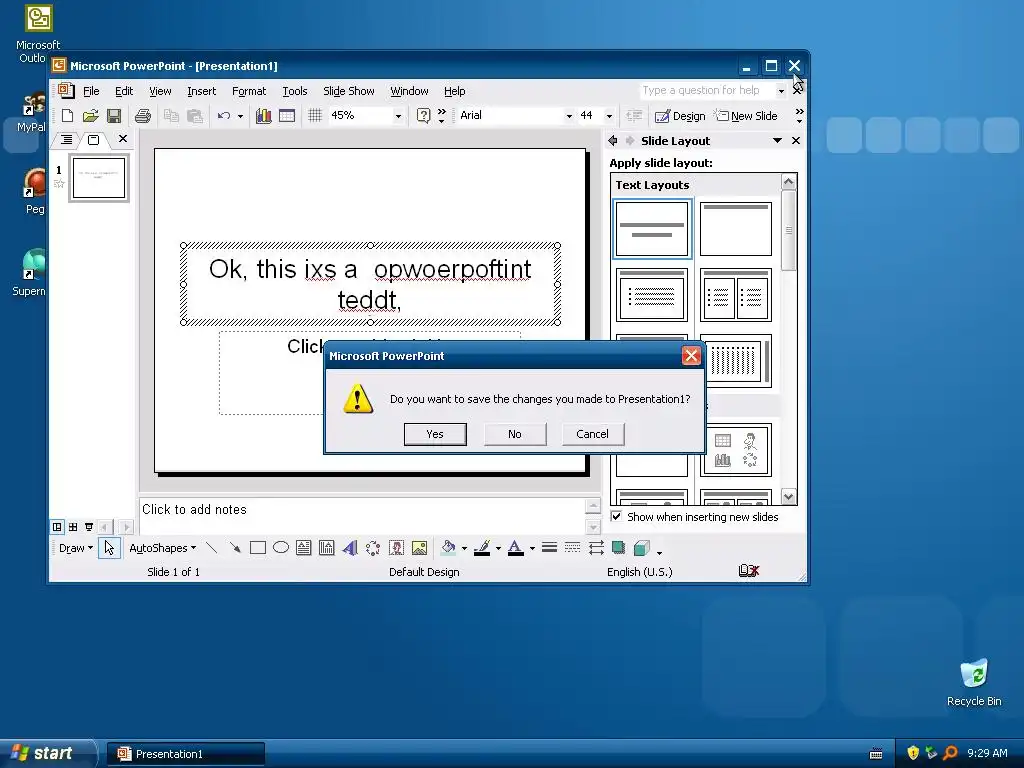Open the Undo history dropdown arrow
Screen dimensions: 1024x768
(240, 116)
